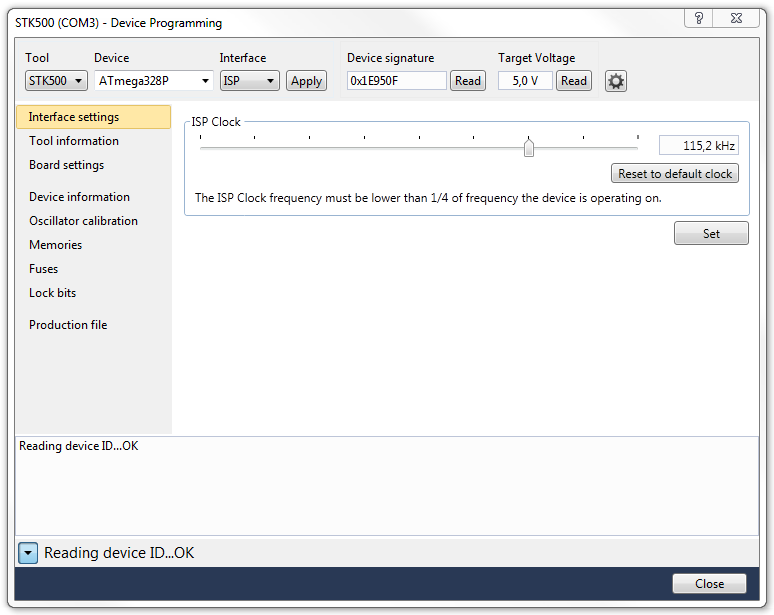Click the help question mark button
Screen dimensions: 774x615
point(699,19)
